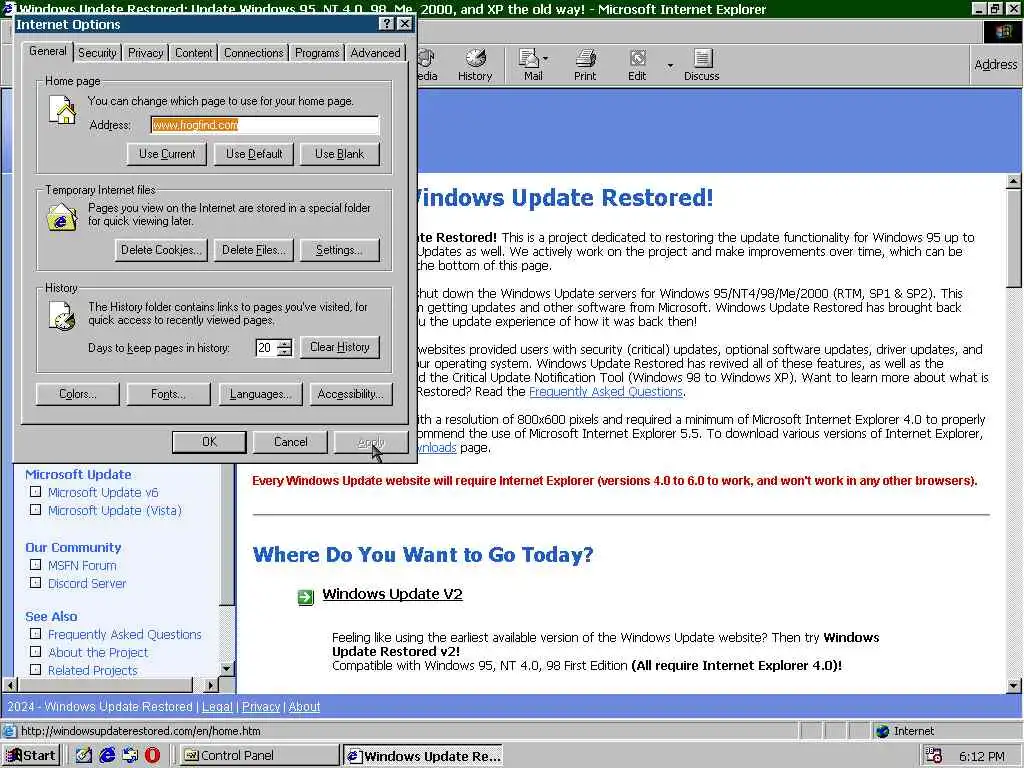Switch to the Connections tab
This screenshot has height=768, width=1024.
[x=253, y=53]
